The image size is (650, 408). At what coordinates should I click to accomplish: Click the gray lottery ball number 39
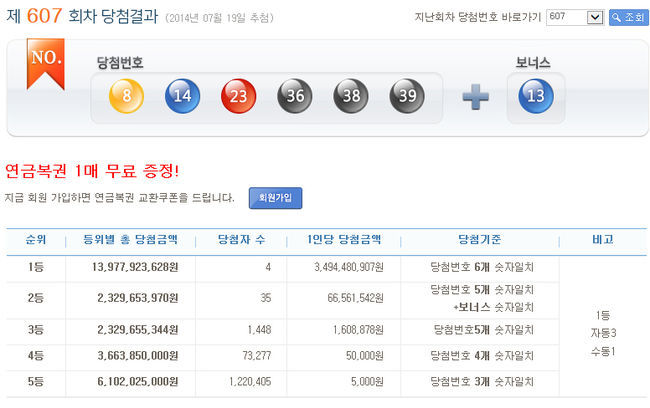[x=408, y=97]
